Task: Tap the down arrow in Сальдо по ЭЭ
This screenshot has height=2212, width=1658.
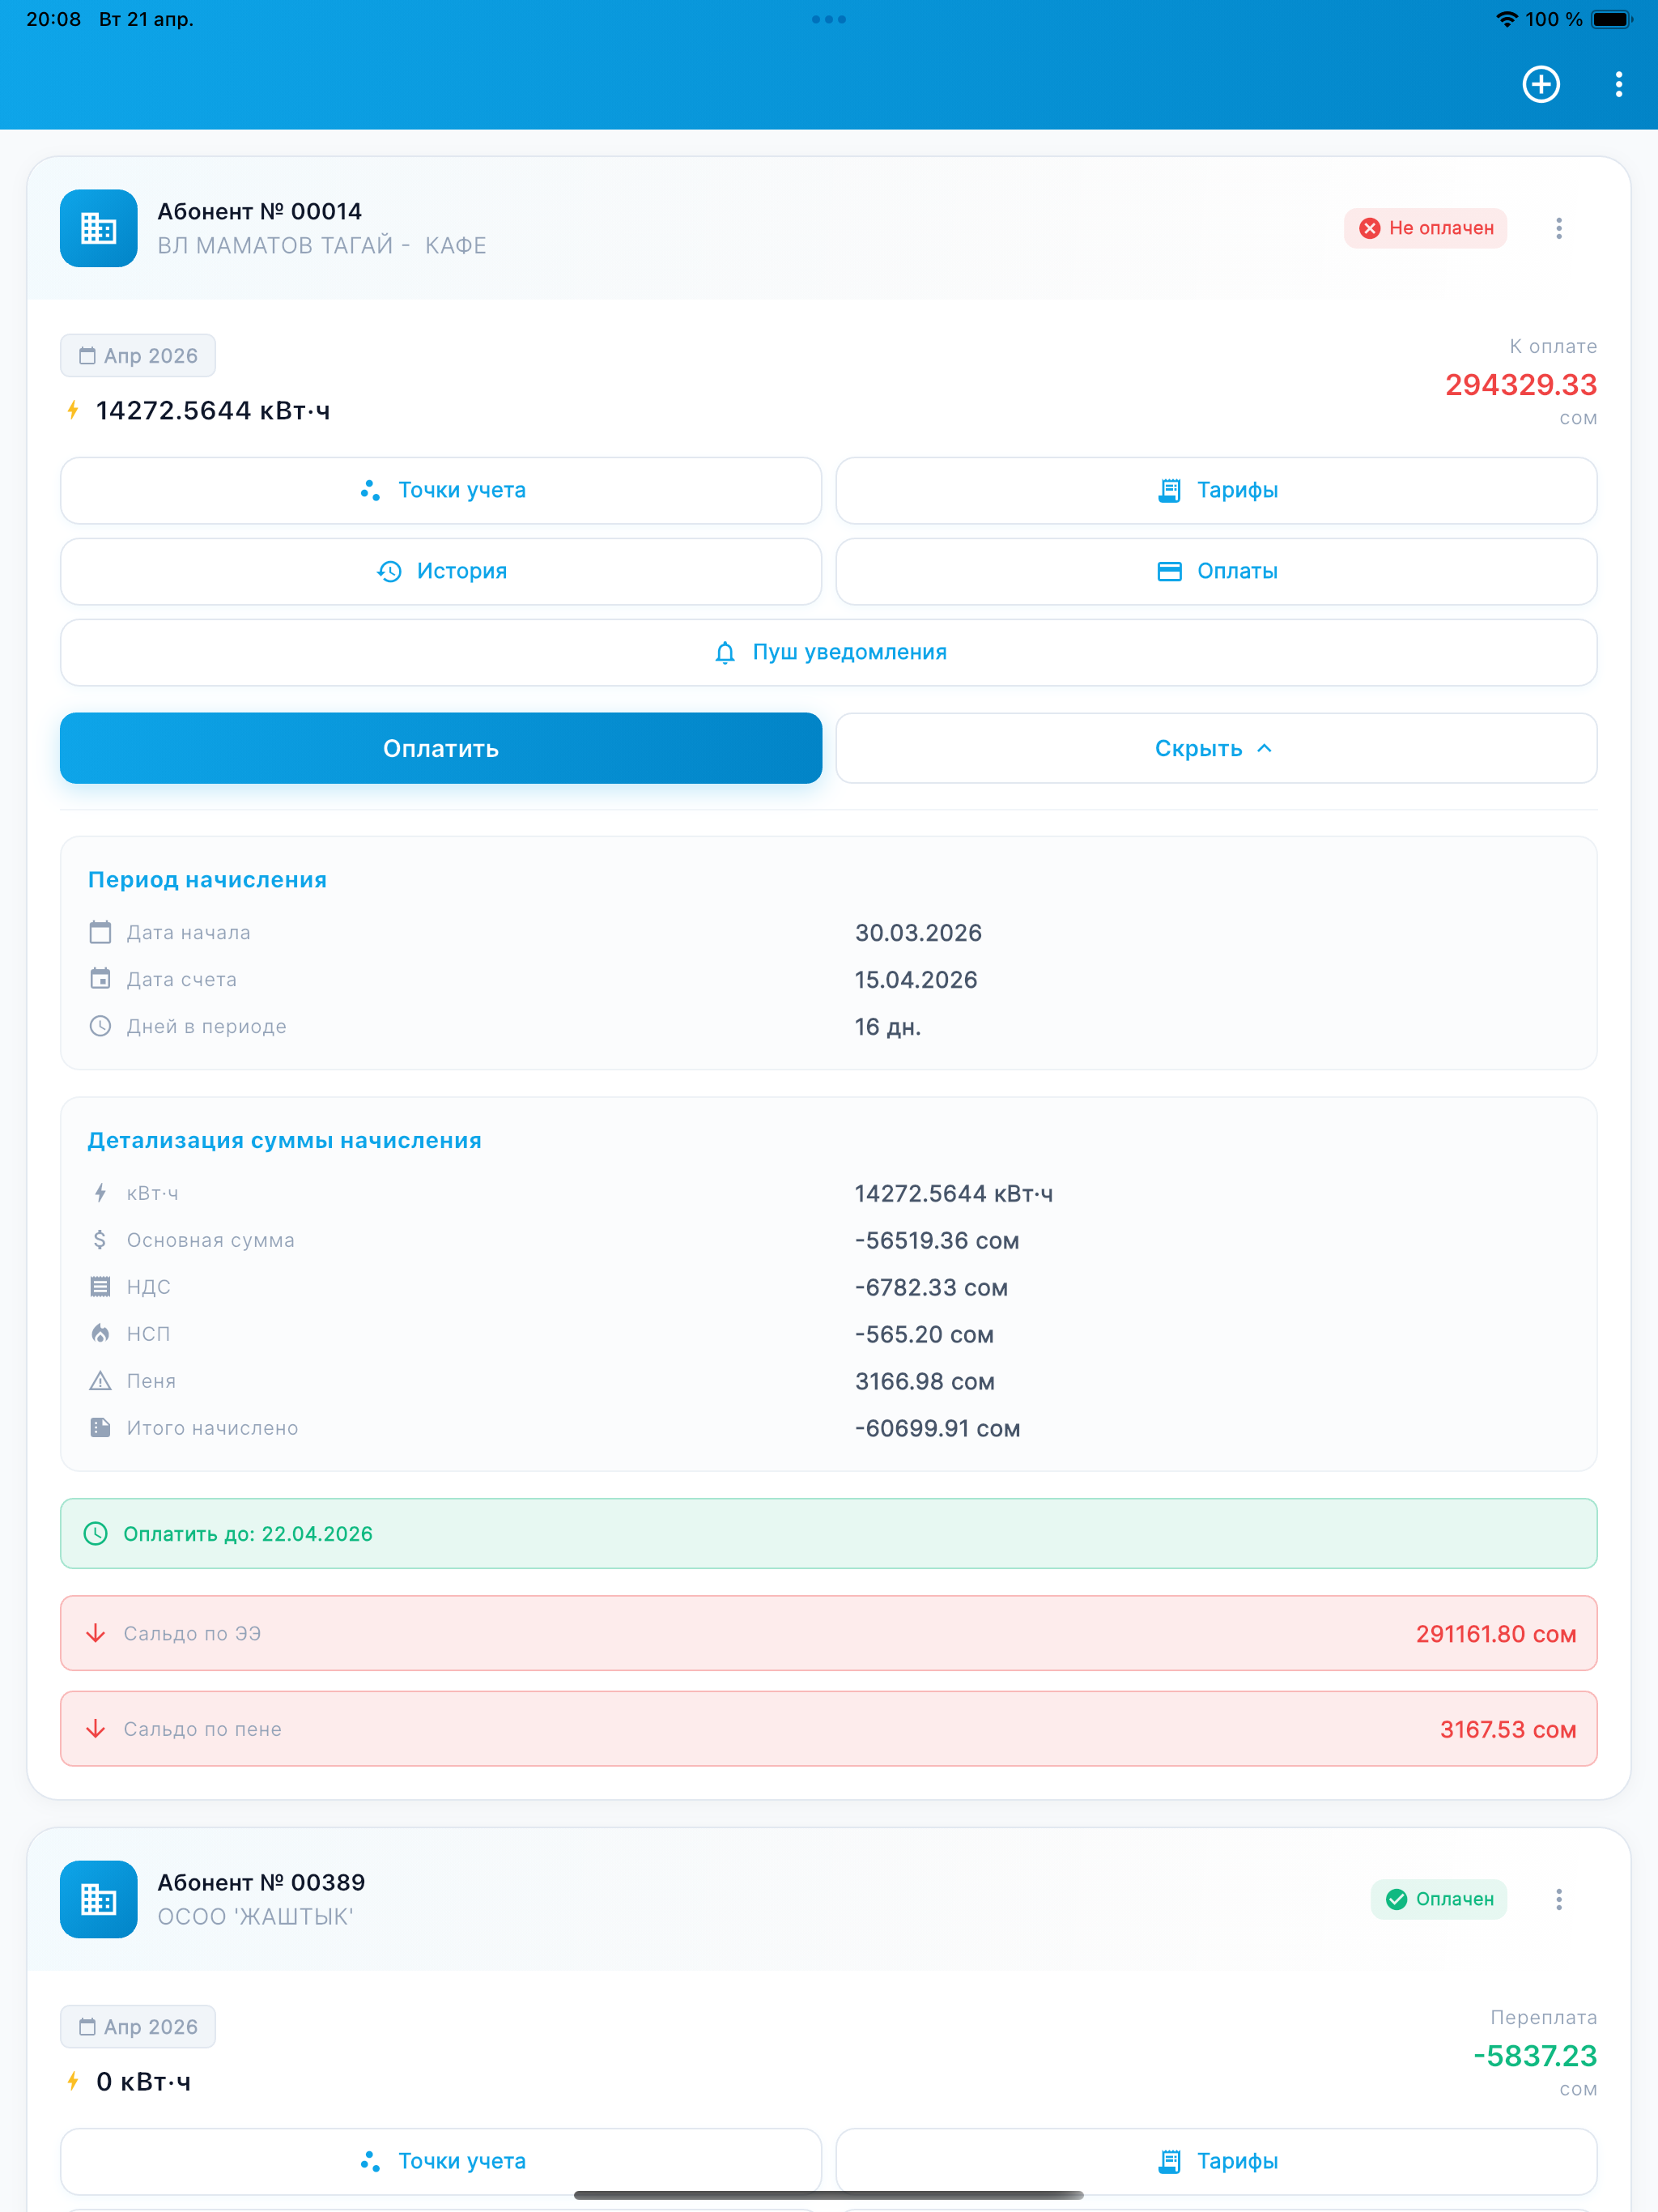Action: coord(95,1633)
